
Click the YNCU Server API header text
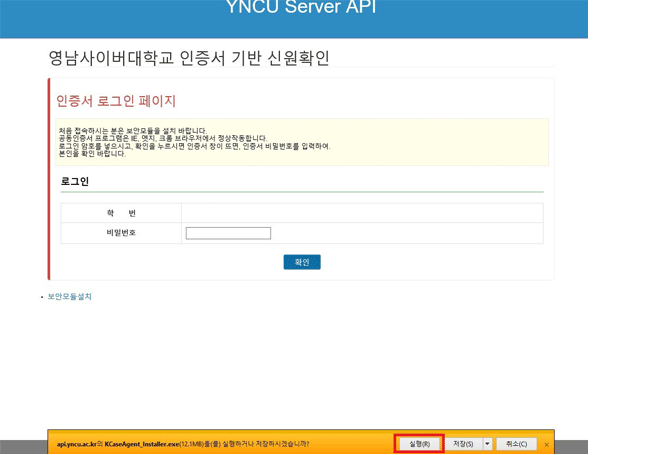(301, 7)
